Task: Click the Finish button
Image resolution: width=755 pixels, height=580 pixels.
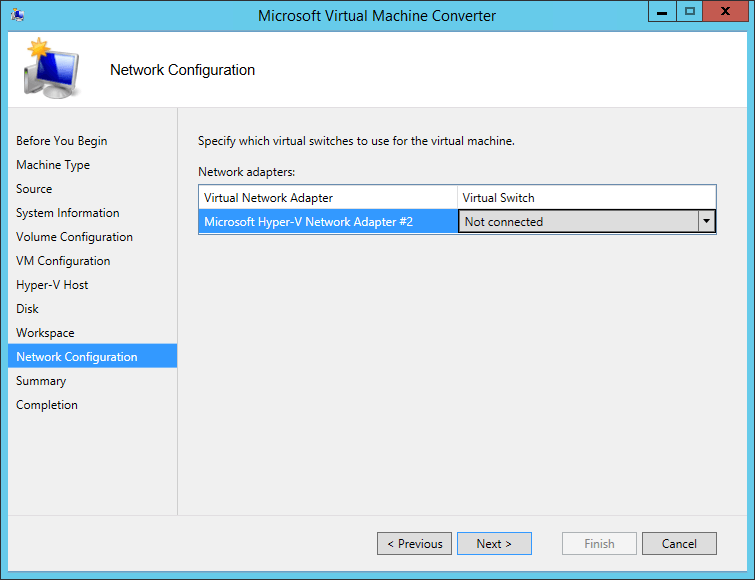Action: [599, 543]
